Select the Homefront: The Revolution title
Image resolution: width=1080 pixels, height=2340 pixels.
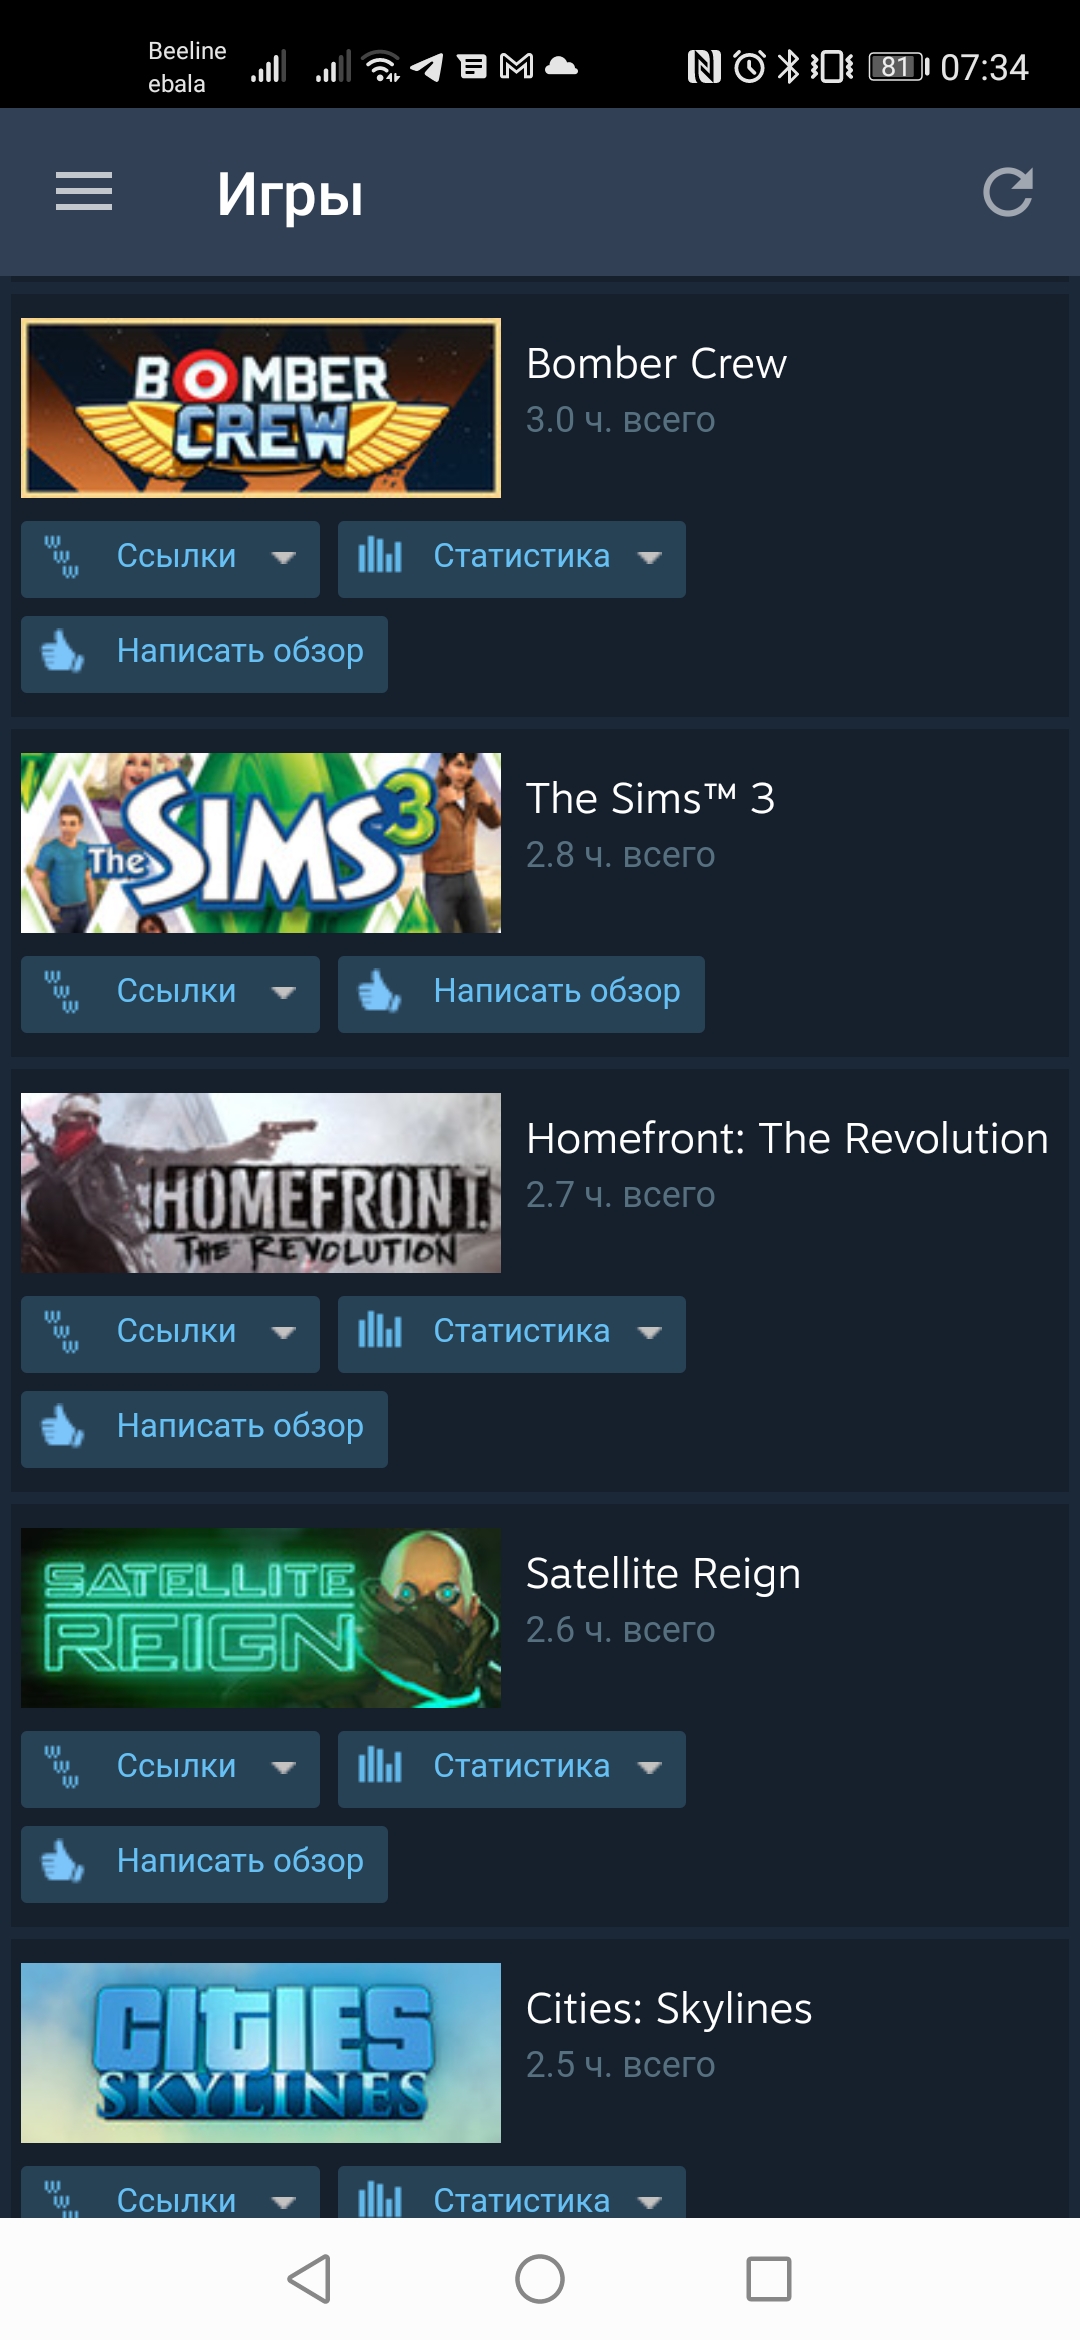[x=787, y=1138]
